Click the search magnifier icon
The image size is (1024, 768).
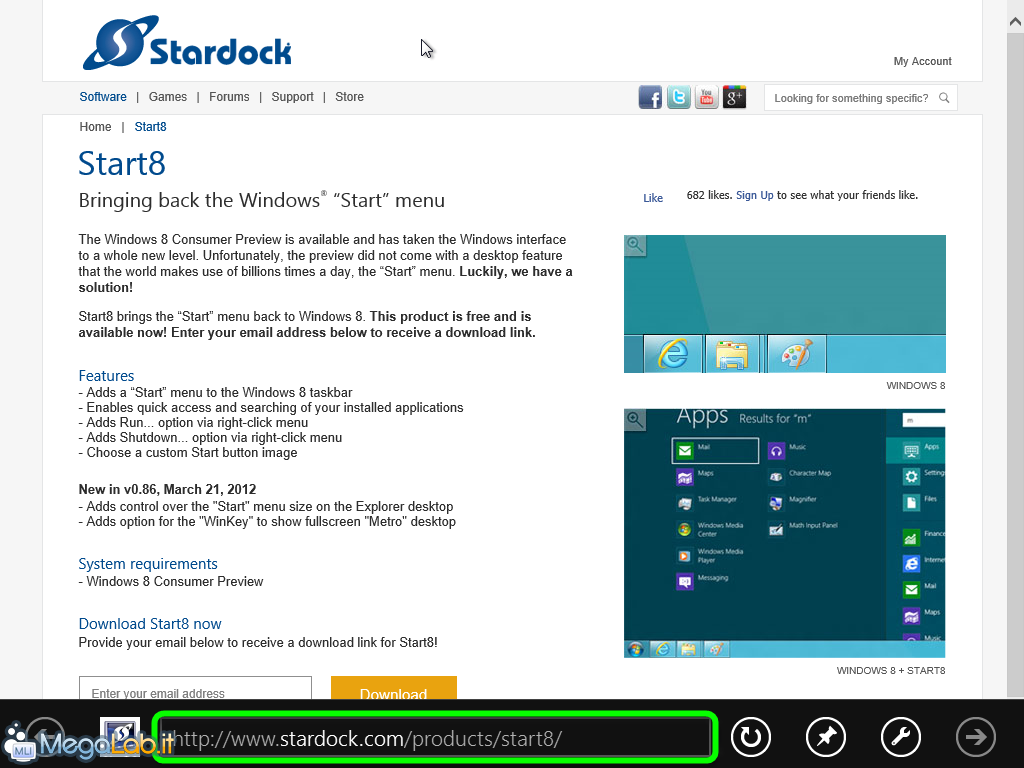[944, 98]
